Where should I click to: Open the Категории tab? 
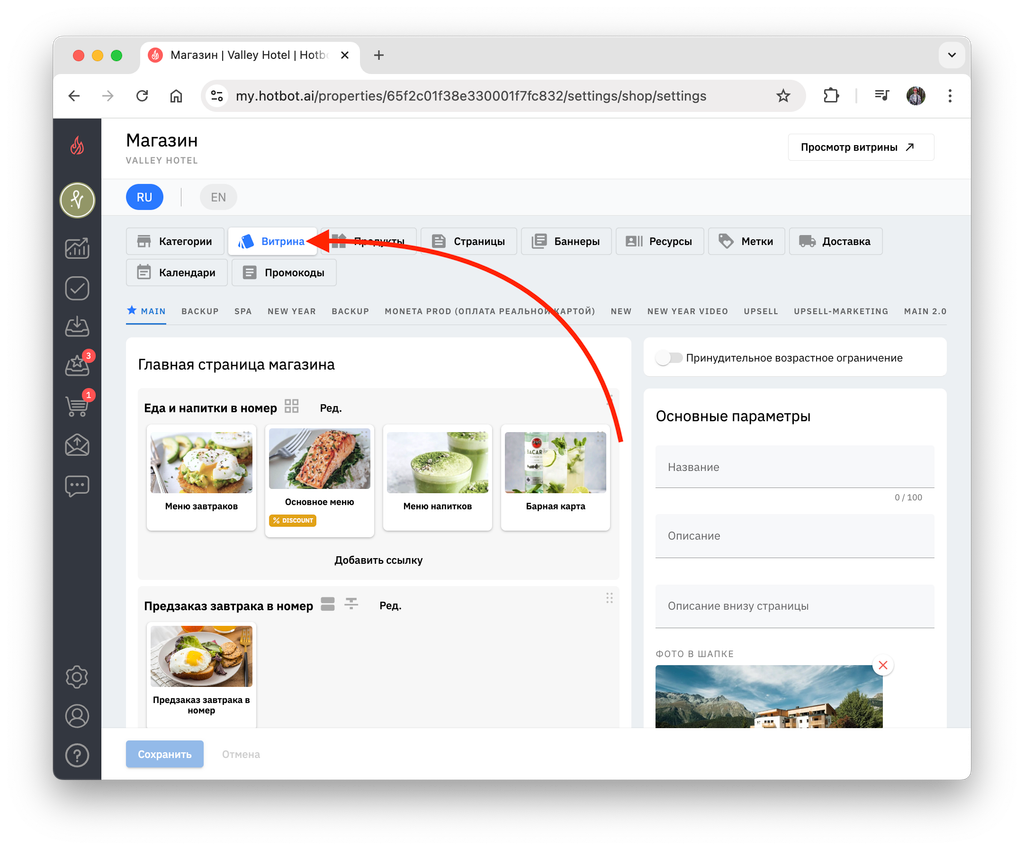[175, 241]
